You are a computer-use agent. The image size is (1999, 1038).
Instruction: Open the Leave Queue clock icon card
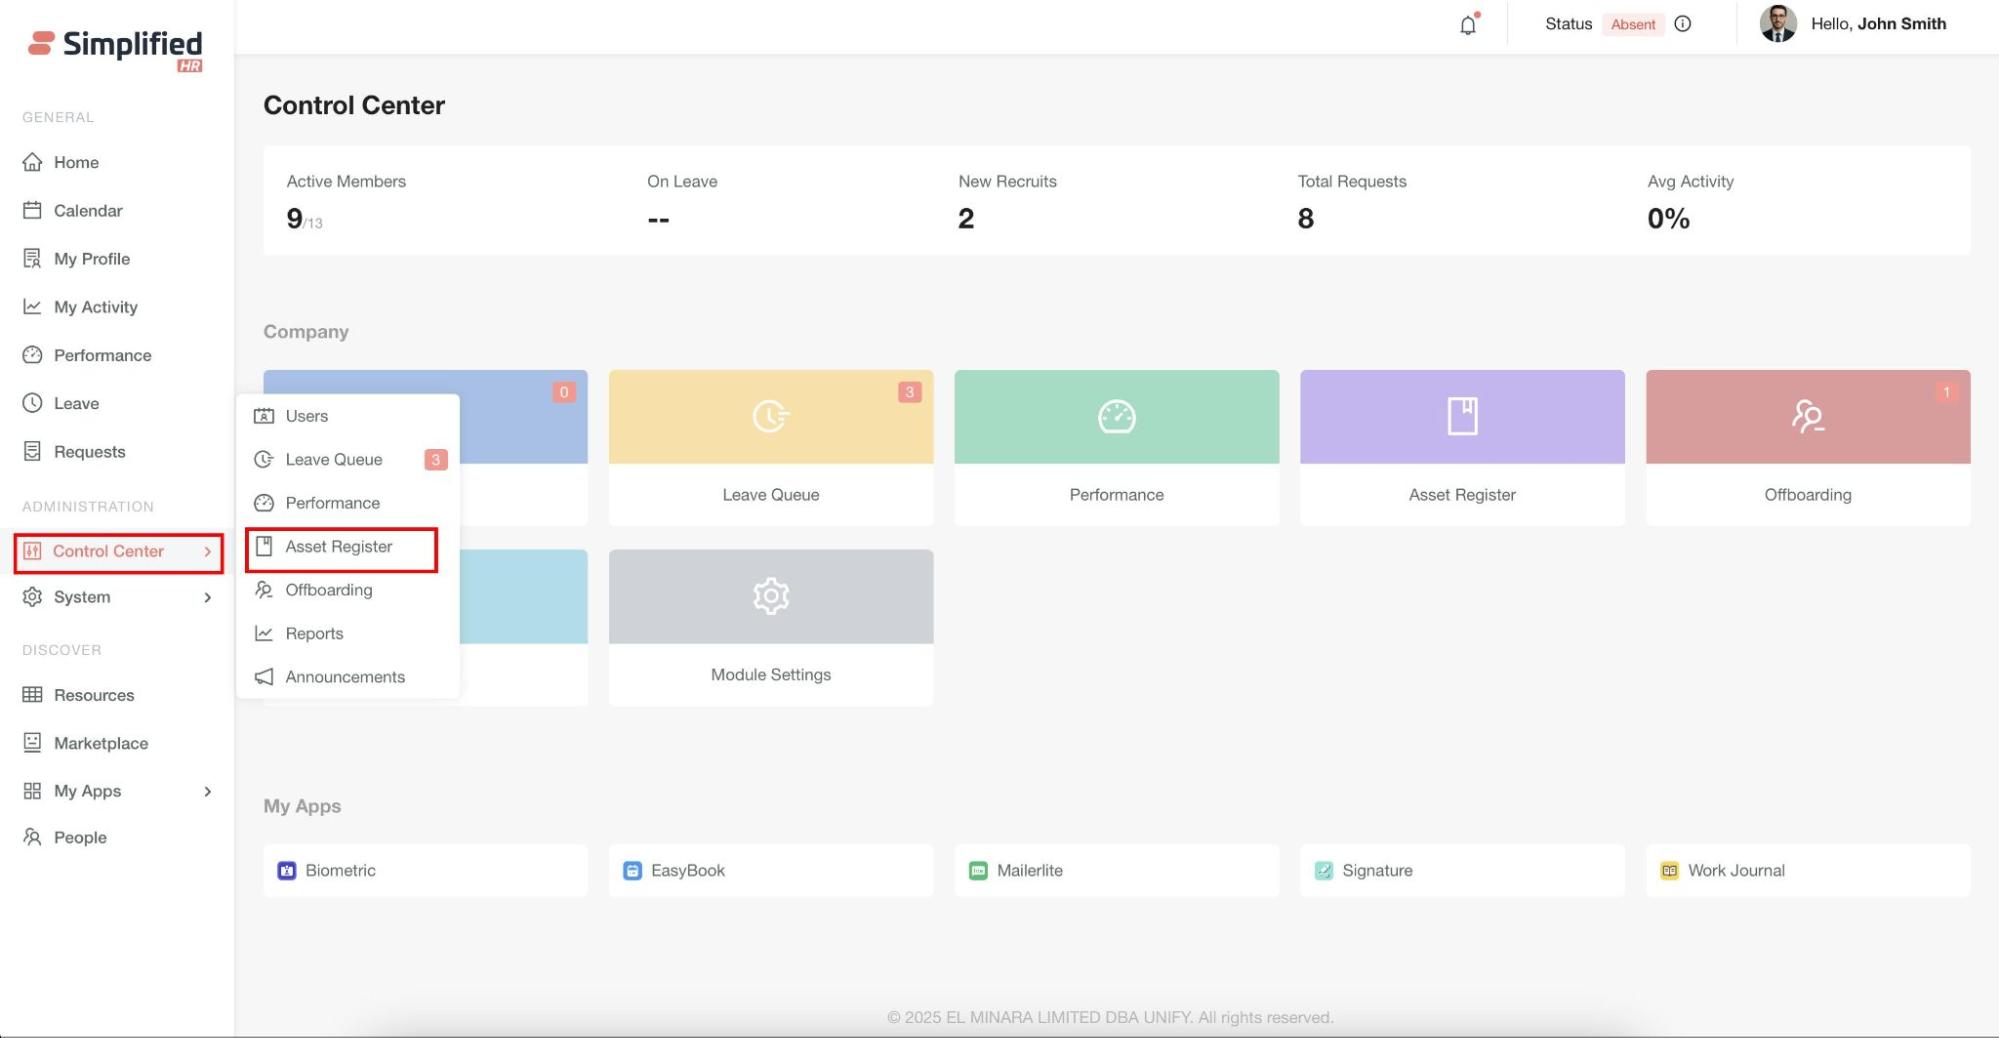770,417
